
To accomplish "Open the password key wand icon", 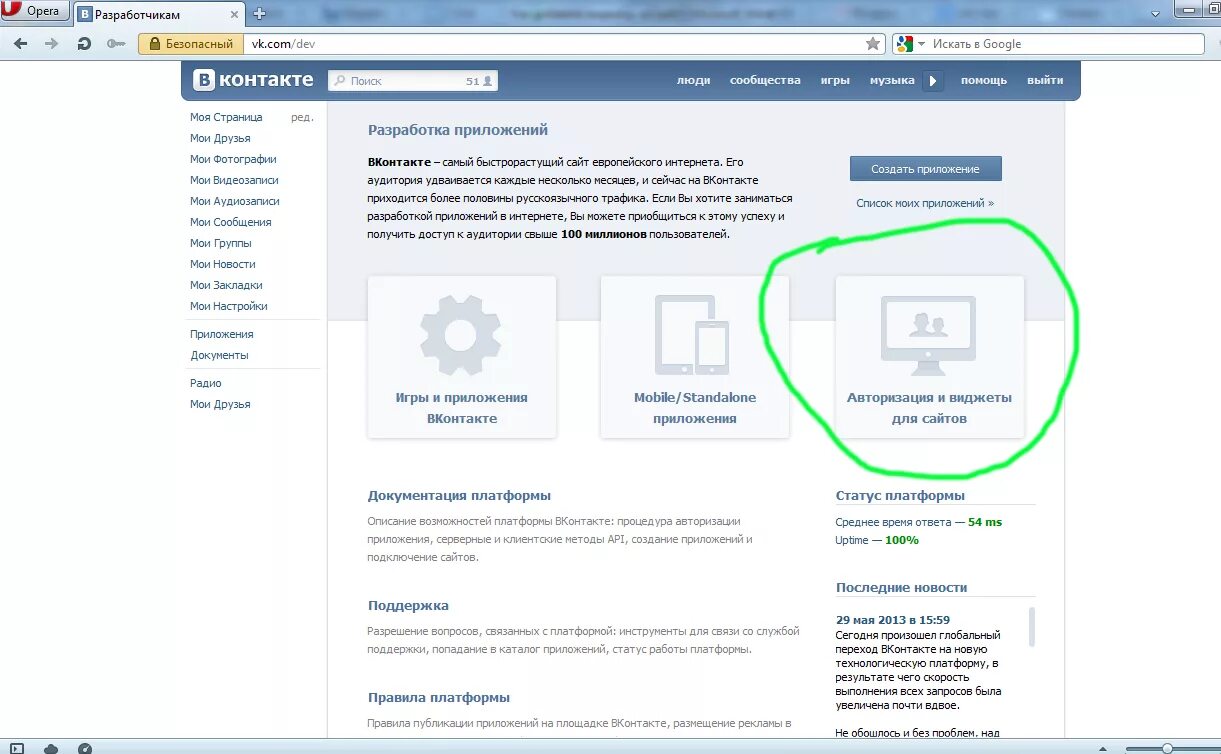I will 116,44.
